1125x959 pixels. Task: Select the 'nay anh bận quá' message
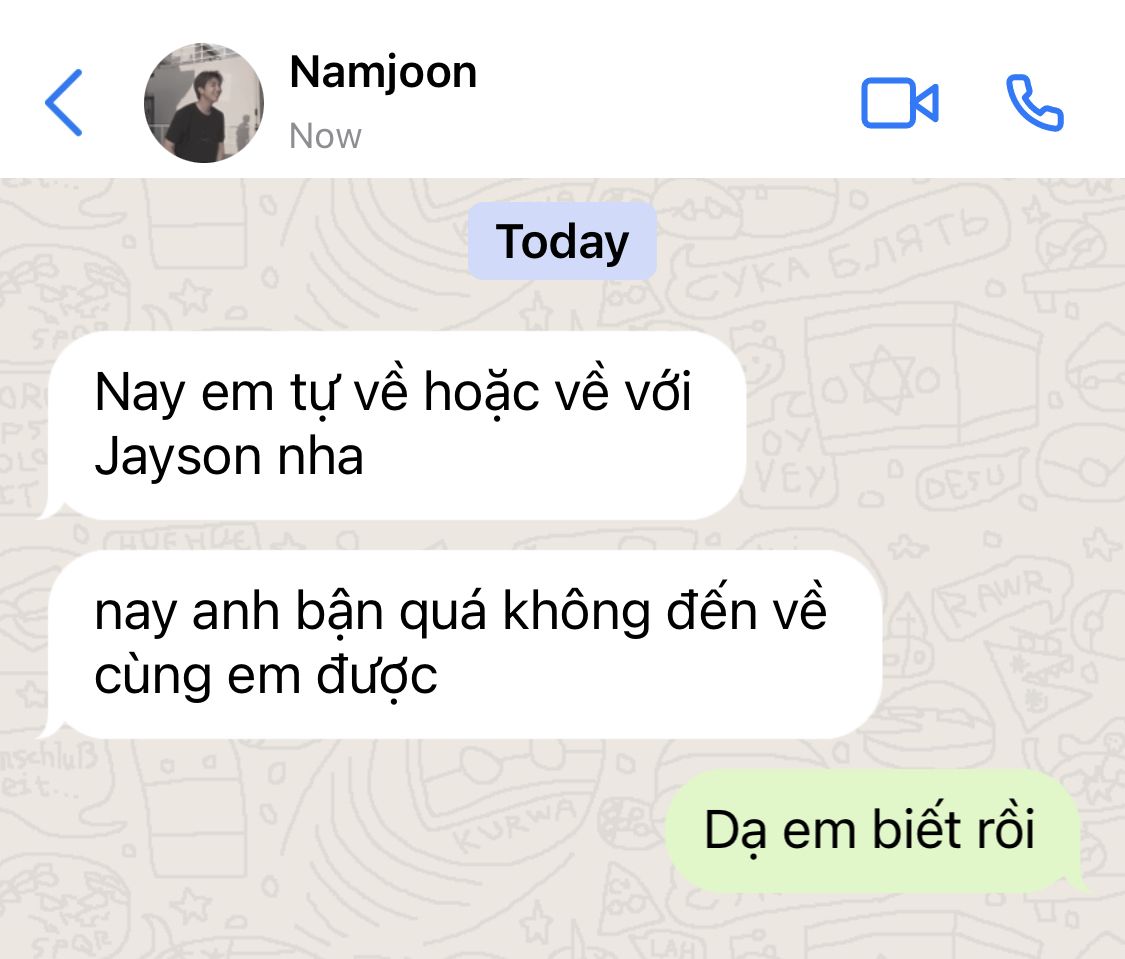[461, 644]
